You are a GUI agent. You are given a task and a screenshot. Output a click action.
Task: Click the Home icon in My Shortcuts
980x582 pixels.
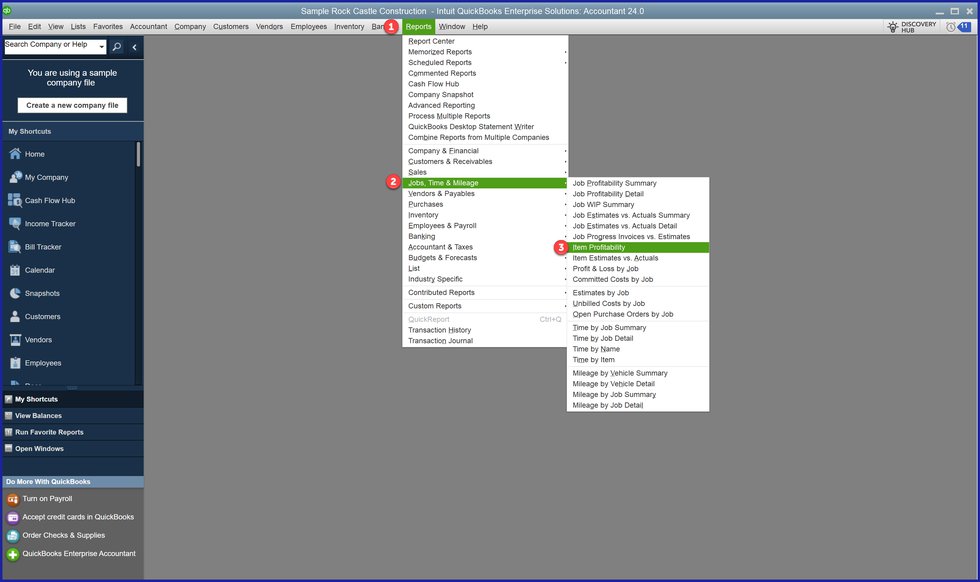click(x=15, y=154)
